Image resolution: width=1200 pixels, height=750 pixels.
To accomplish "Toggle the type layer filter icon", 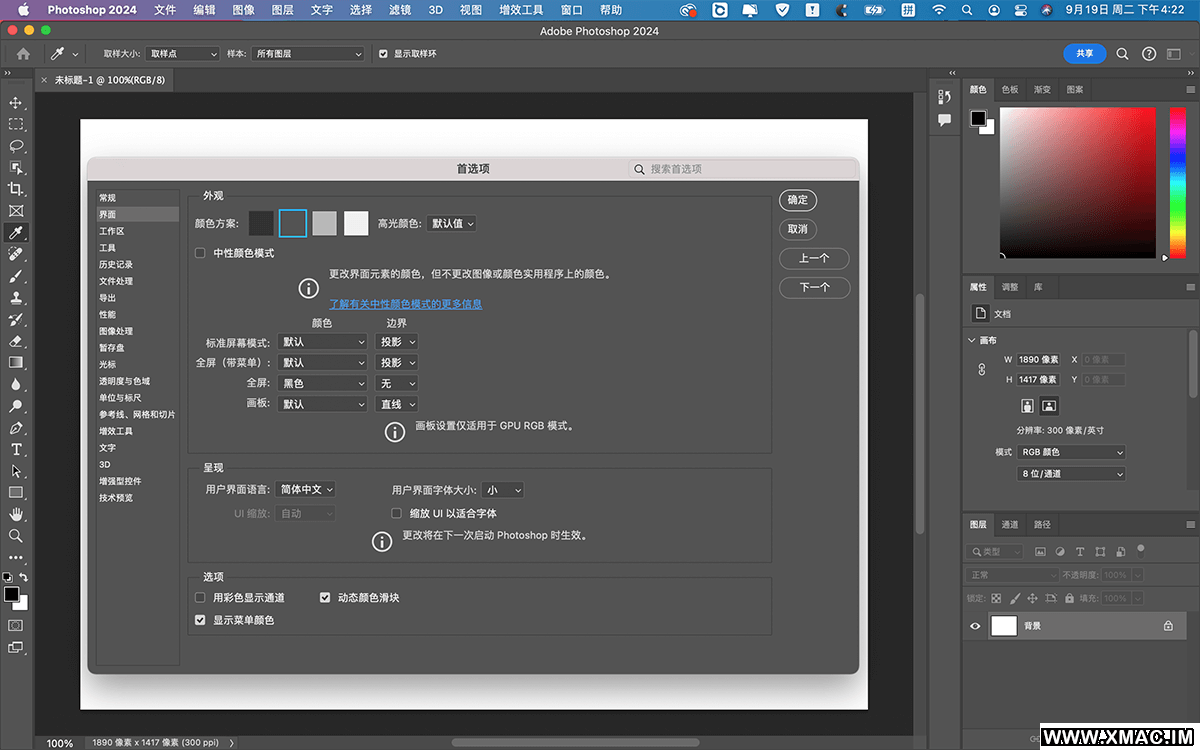I will [1080, 552].
